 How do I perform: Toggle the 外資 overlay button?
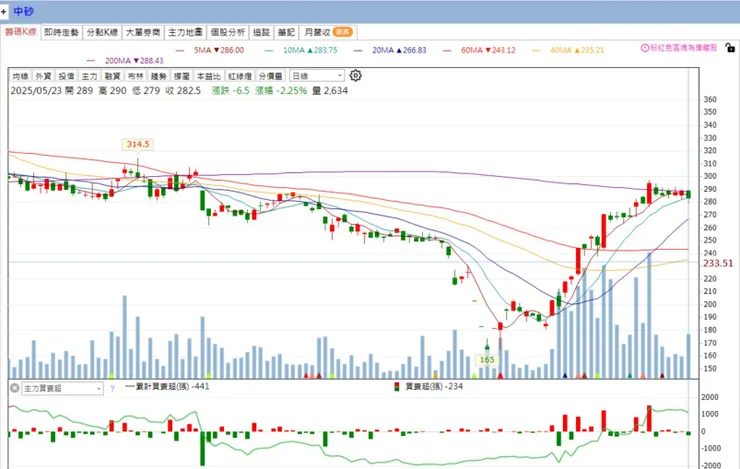43,76
